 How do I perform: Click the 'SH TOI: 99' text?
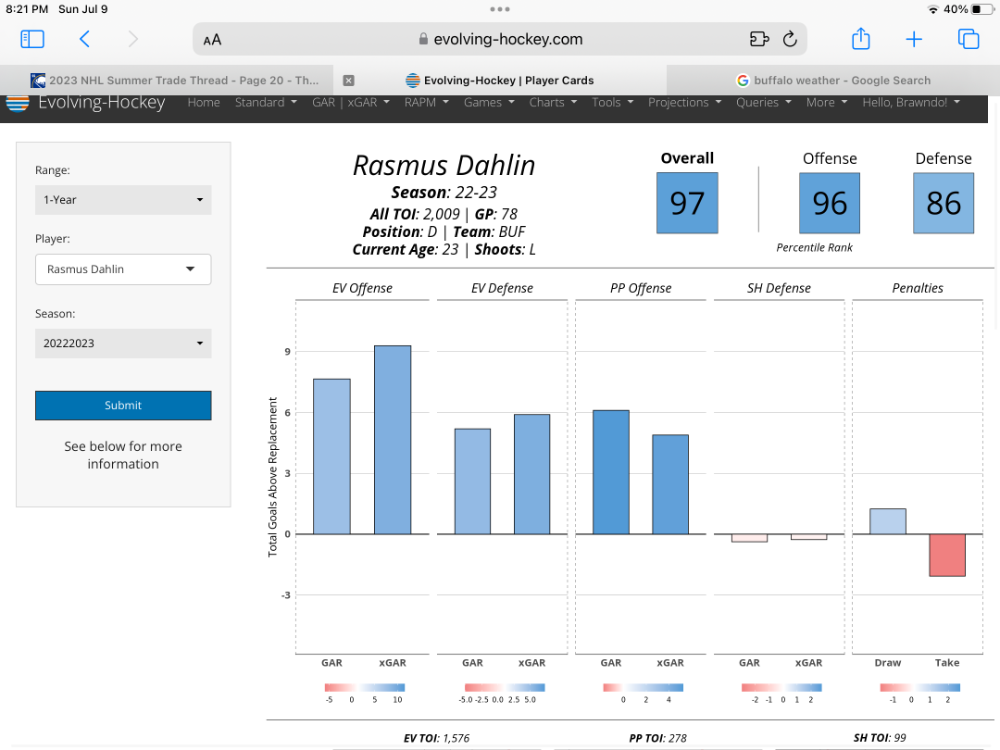879,737
